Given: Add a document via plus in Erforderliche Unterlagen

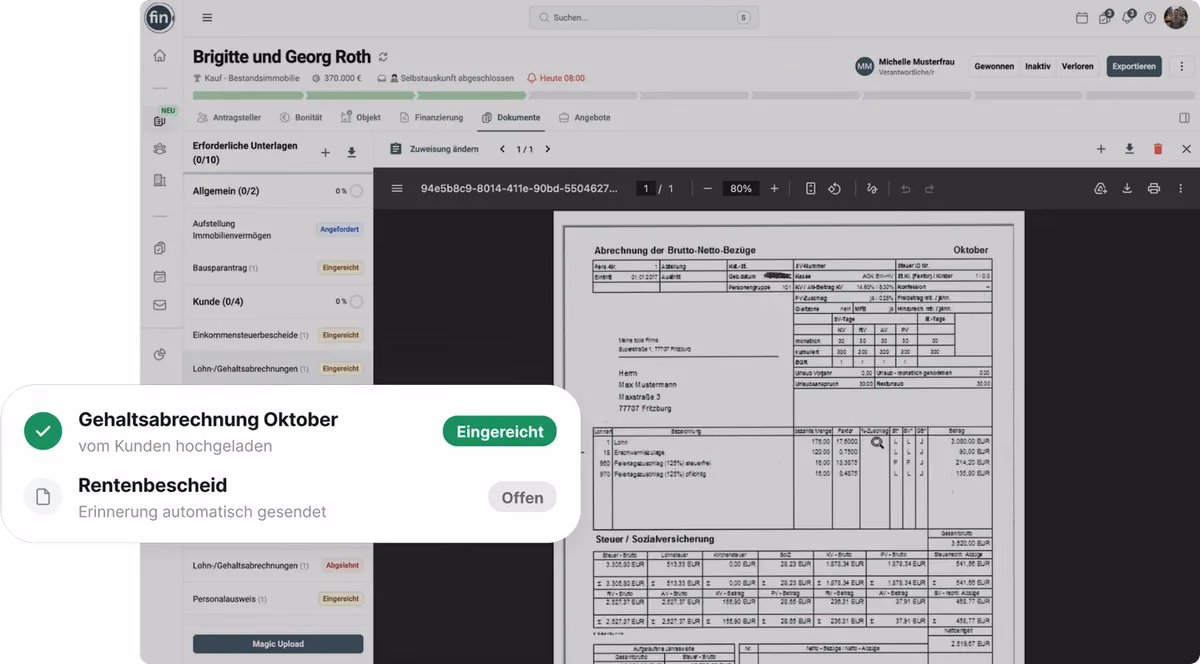Looking at the screenshot, I should (325, 152).
